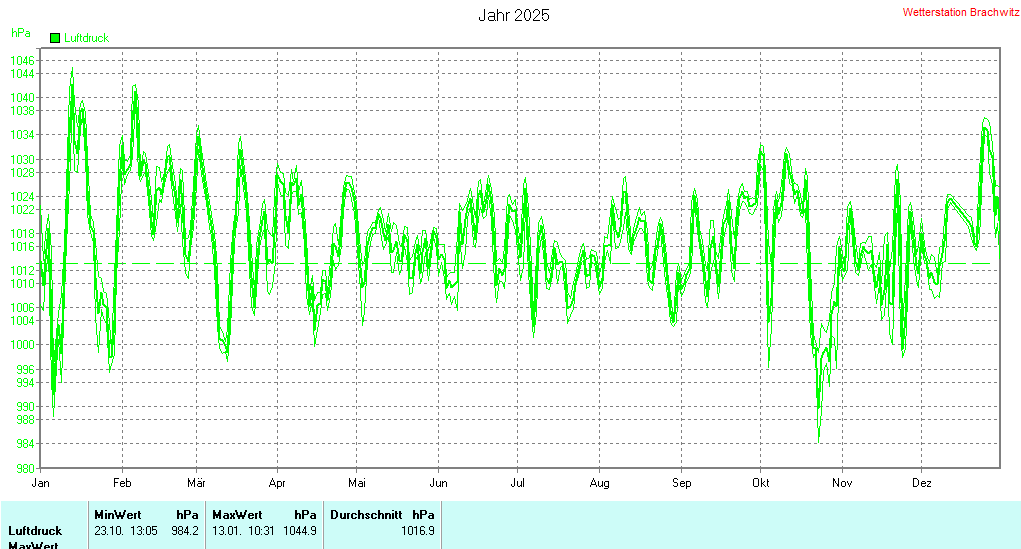Select the Okt month label on x-axis
This screenshot has height=549, width=1021.
(x=761, y=483)
